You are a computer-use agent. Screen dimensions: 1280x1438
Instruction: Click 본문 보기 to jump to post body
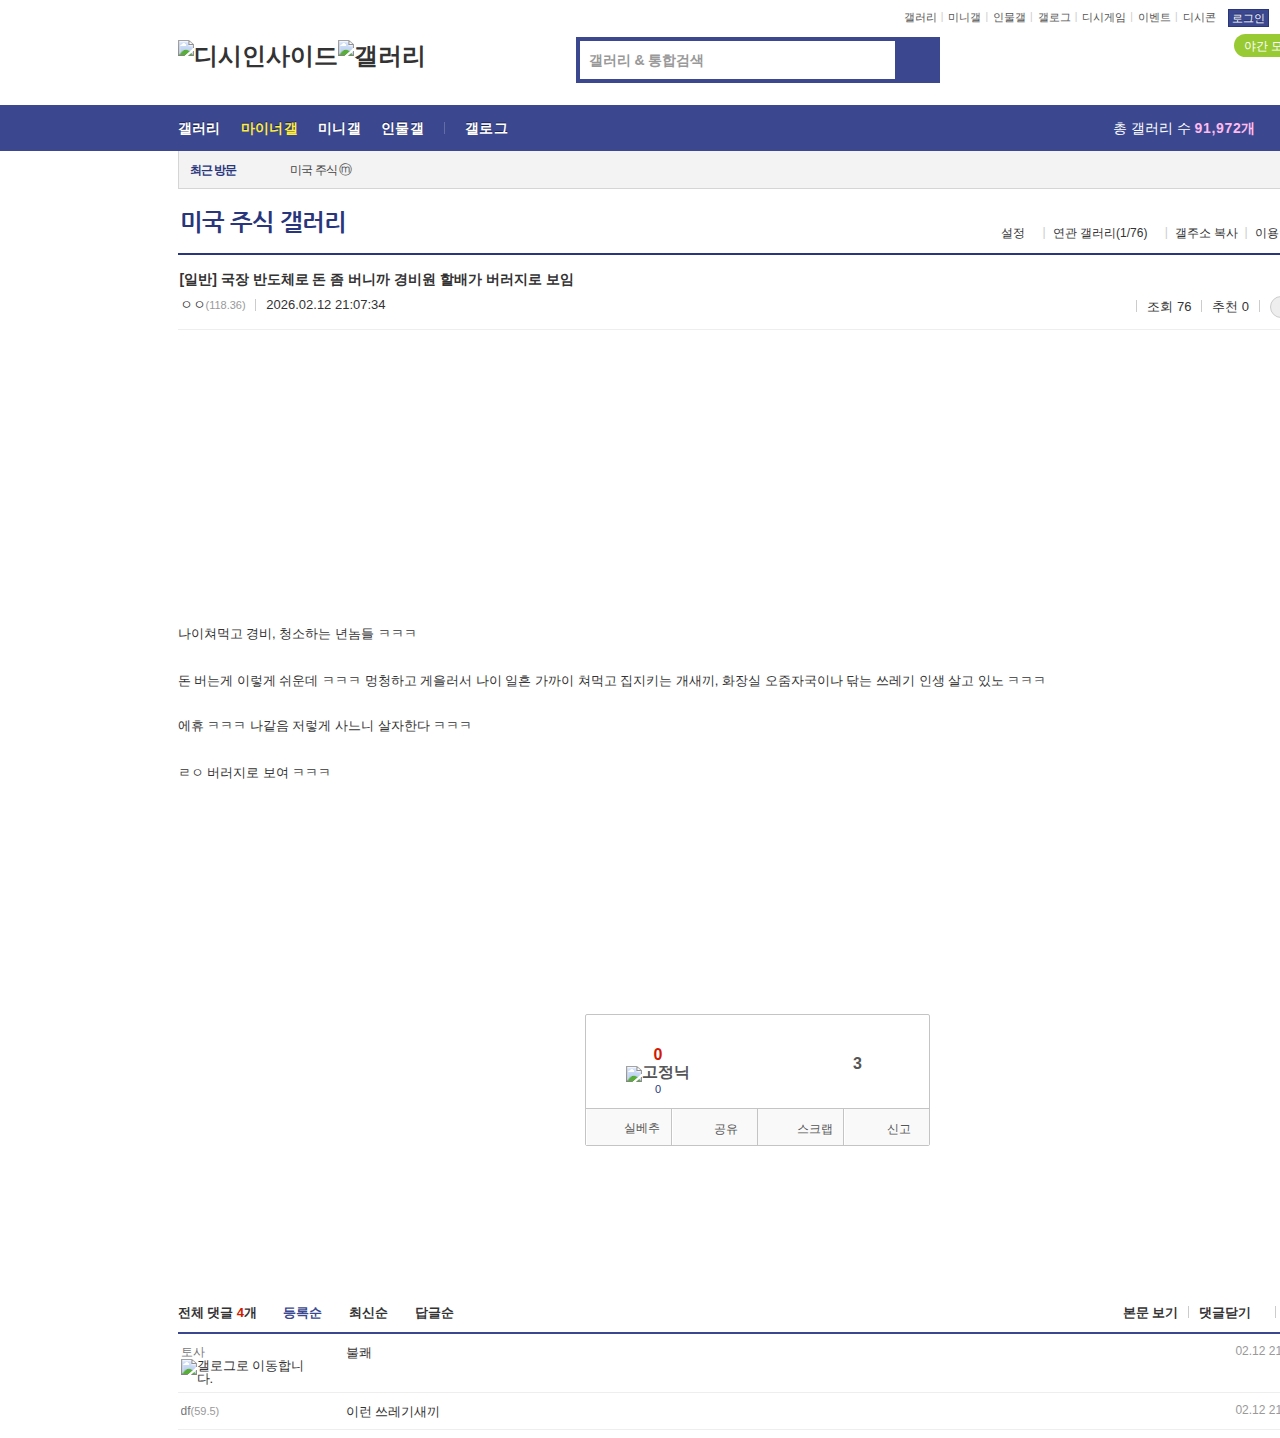[1150, 1313]
